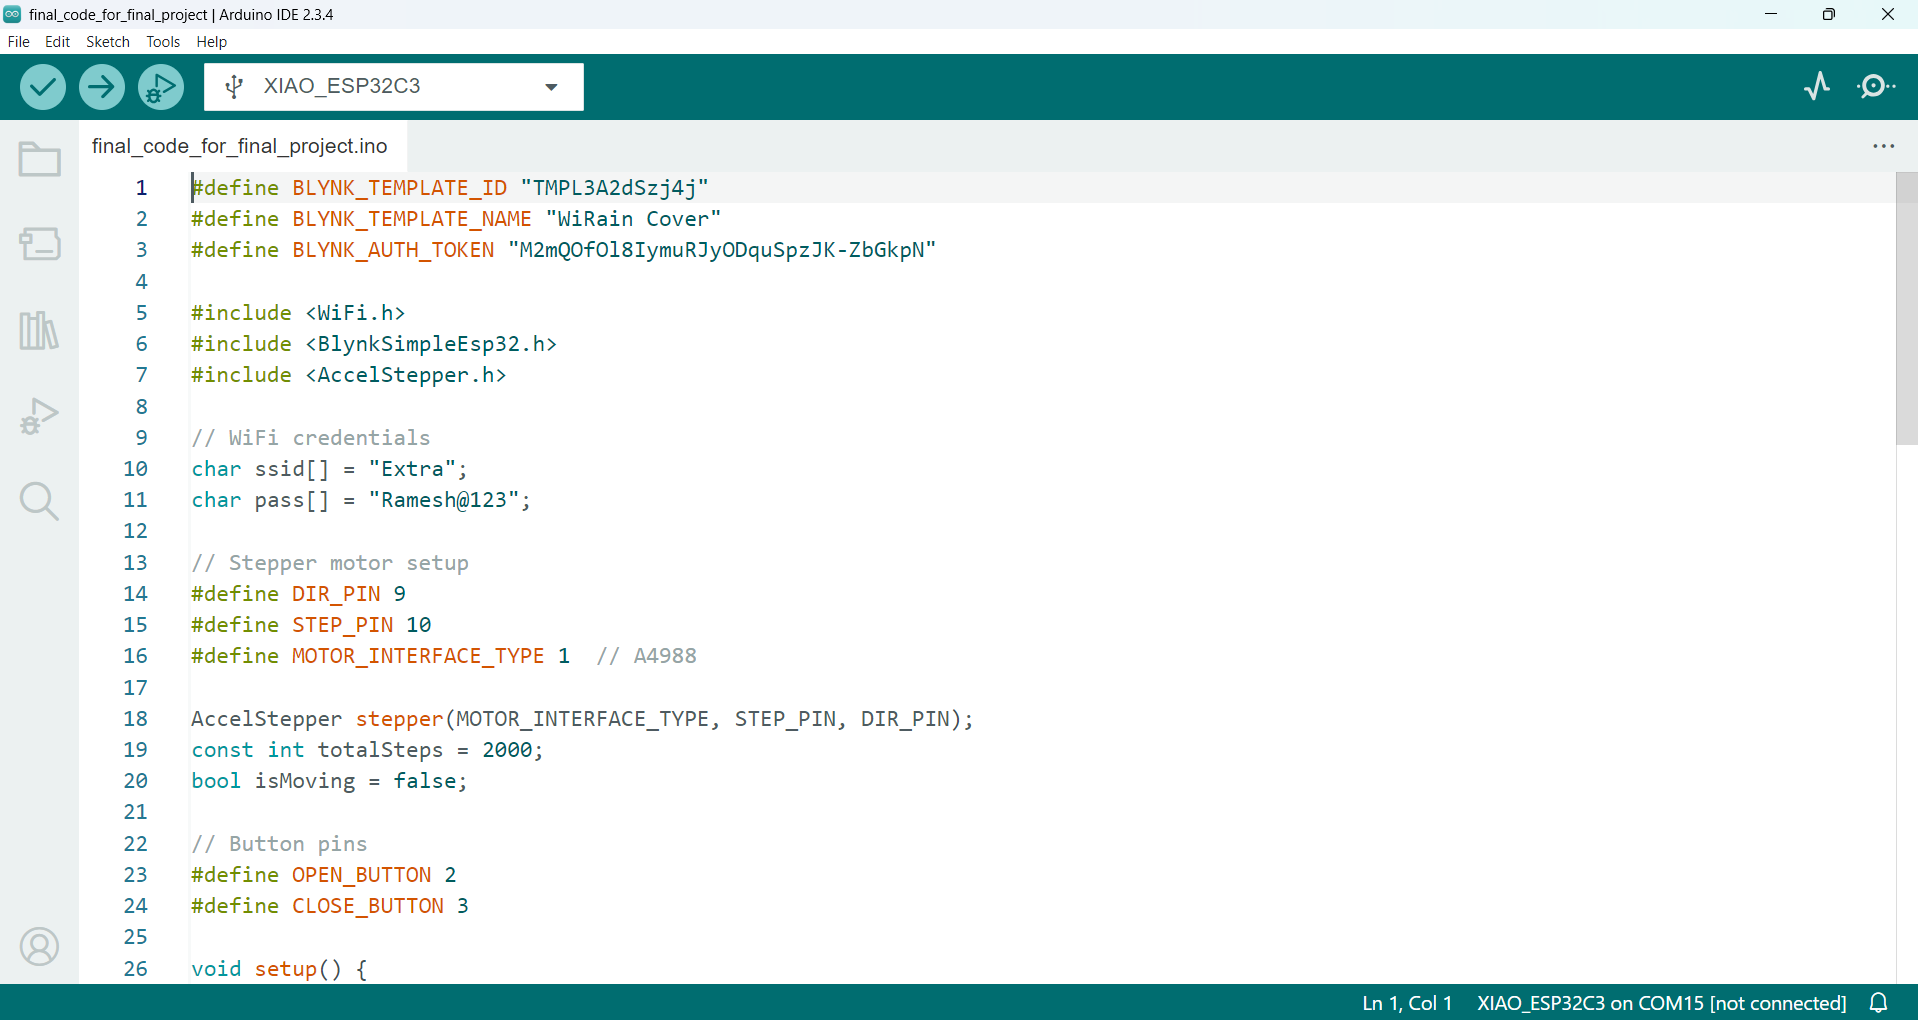The width and height of the screenshot is (1918, 1020).
Task: Open the Serial Plotter
Action: click(x=1818, y=86)
